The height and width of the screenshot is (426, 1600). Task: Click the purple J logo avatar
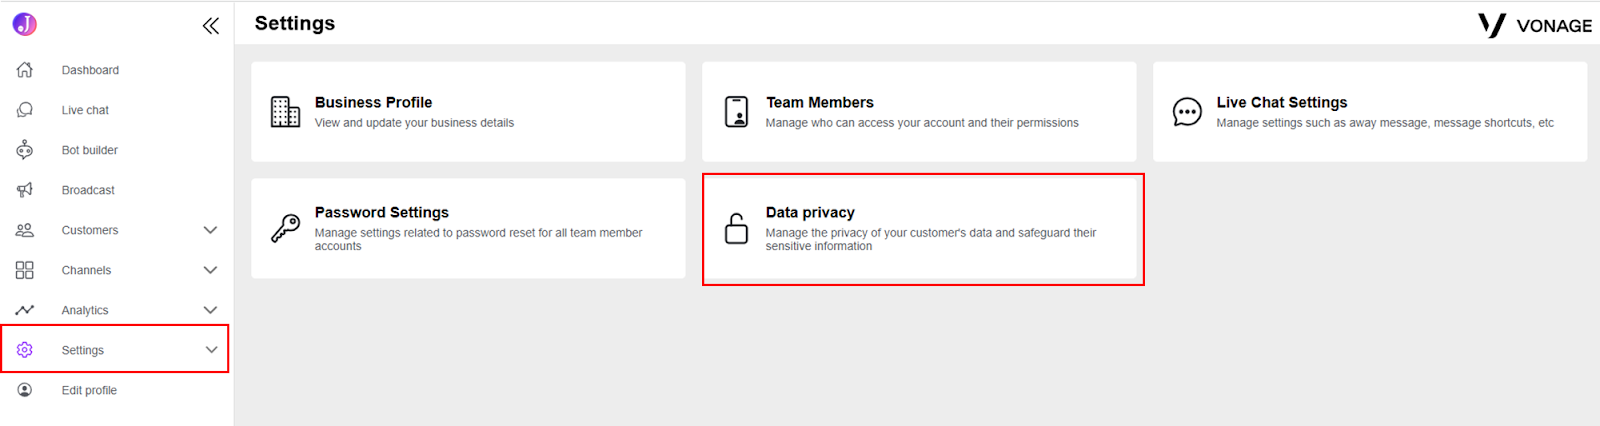pos(25,24)
